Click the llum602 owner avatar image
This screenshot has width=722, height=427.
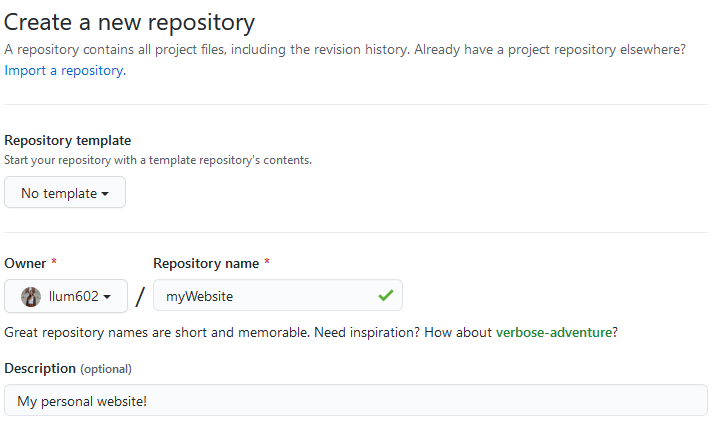point(31,297)
